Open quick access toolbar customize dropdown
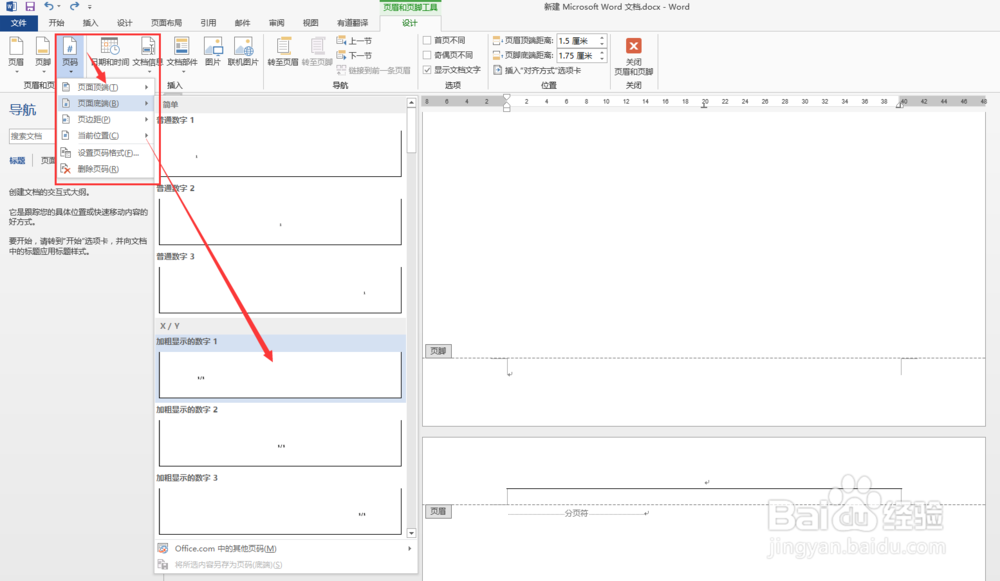 (x=89, y=7)
